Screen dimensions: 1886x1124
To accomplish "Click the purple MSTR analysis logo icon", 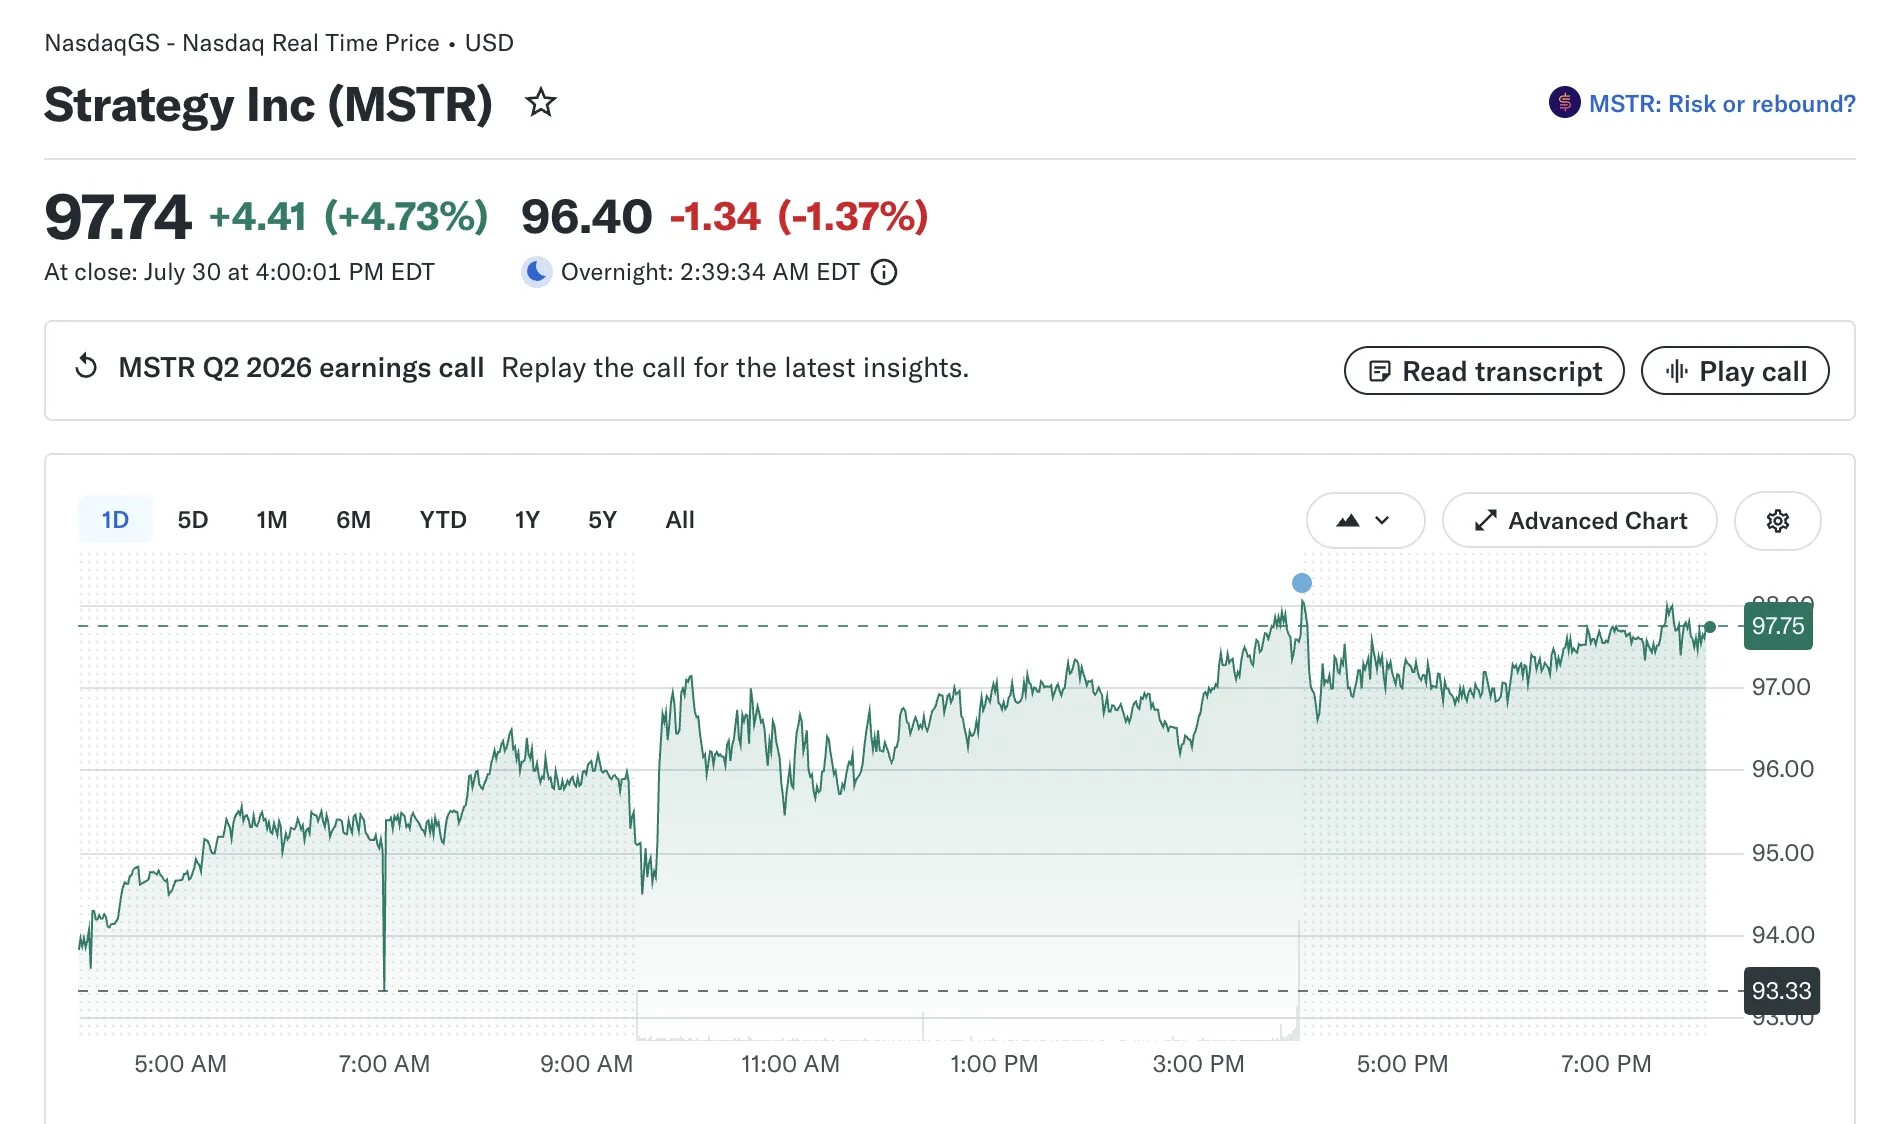I will [x=1564, y=102].
